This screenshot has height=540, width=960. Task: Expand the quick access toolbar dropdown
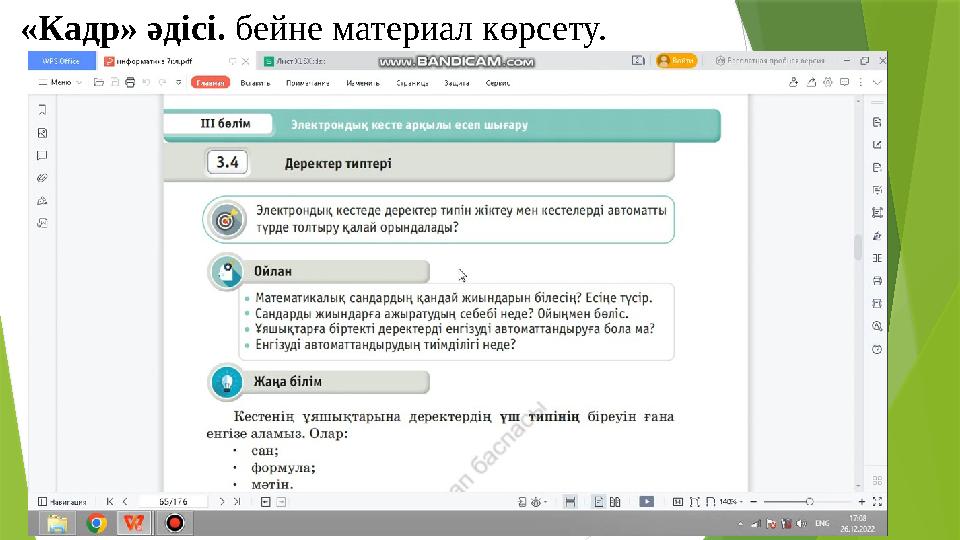[178, 82]
